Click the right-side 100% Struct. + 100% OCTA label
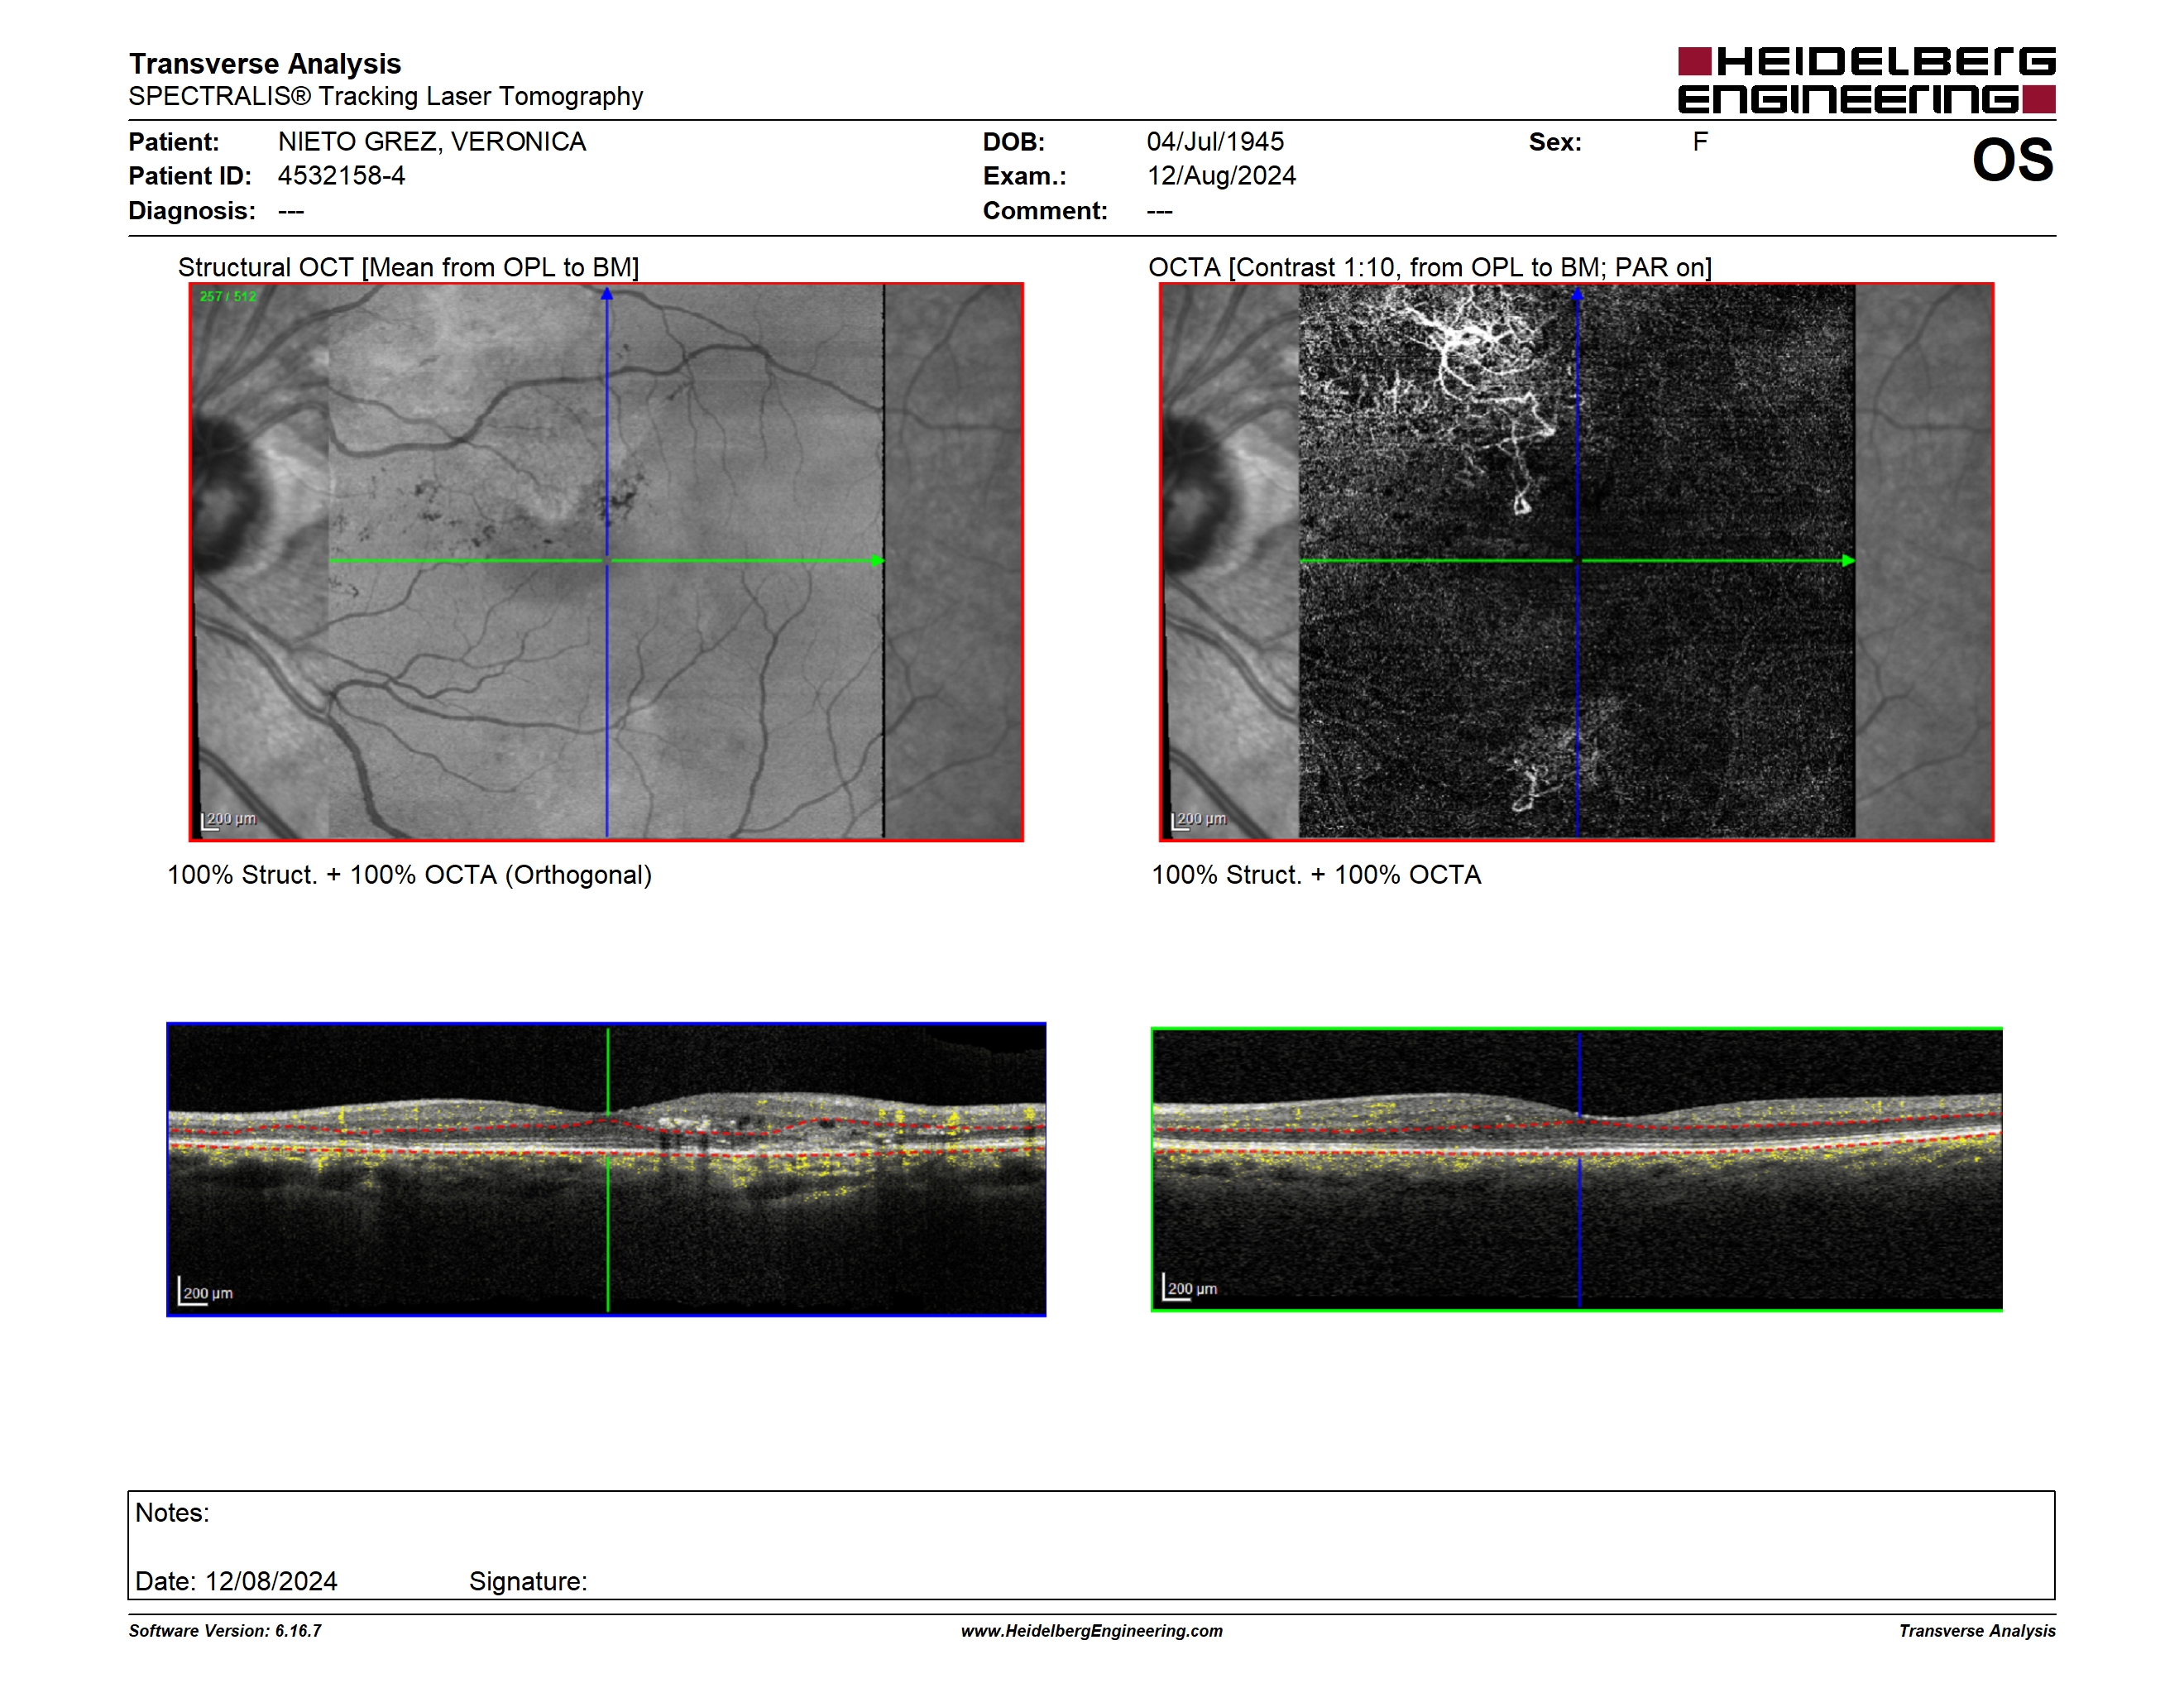Screen dimensions: 2184x1688 click(x=1316, y=875)
